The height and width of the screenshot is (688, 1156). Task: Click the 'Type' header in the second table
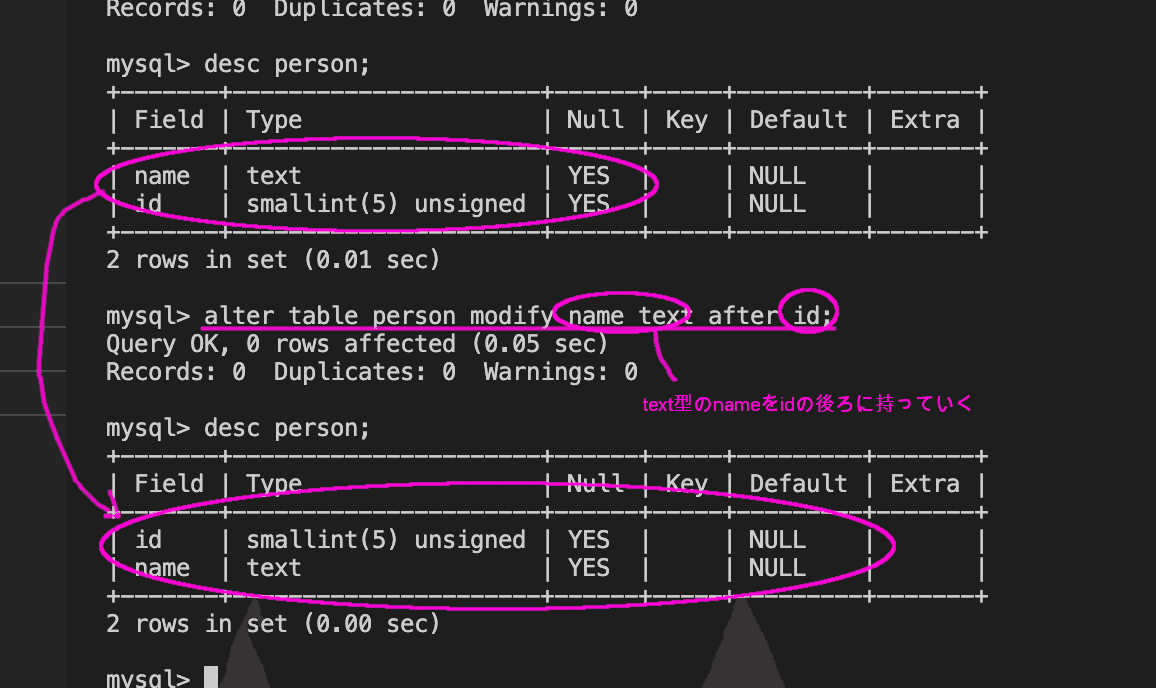coord(274,484)
